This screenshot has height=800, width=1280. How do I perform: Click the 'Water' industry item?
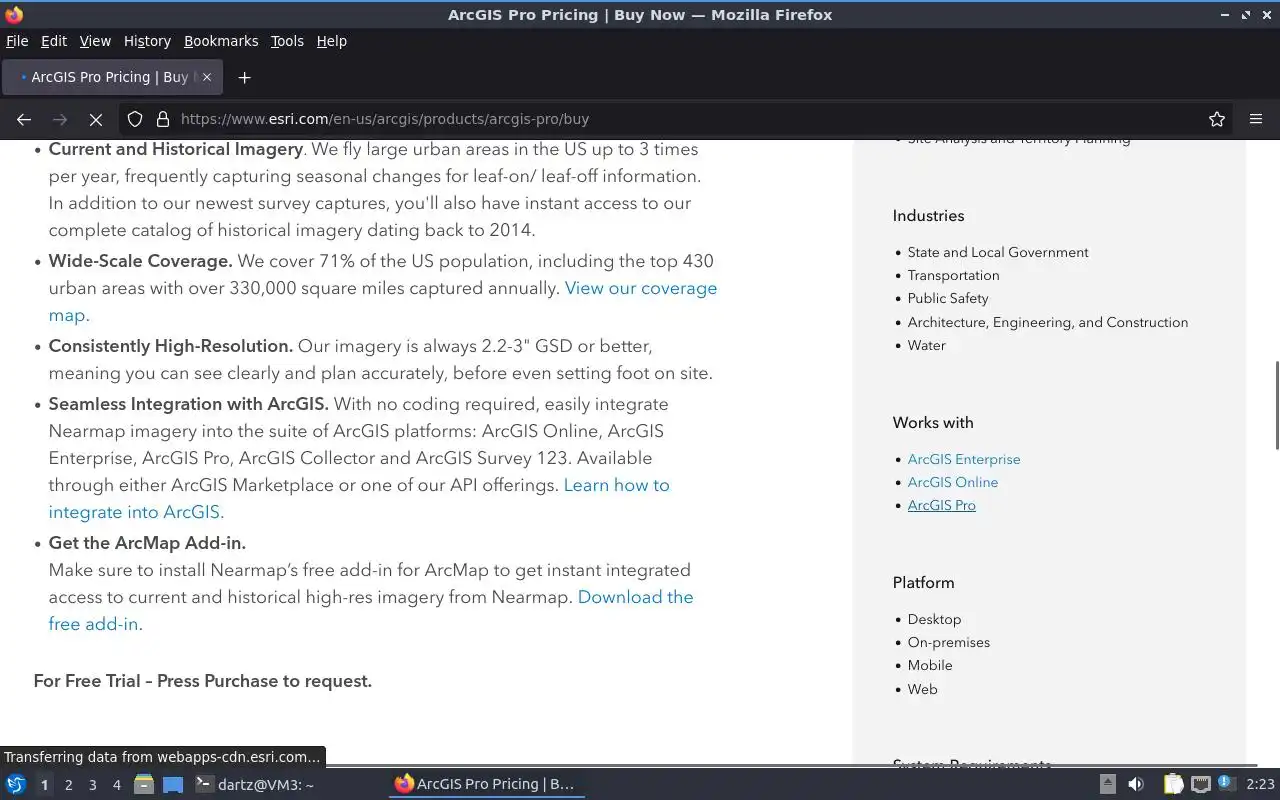click(x=927, y=345)
